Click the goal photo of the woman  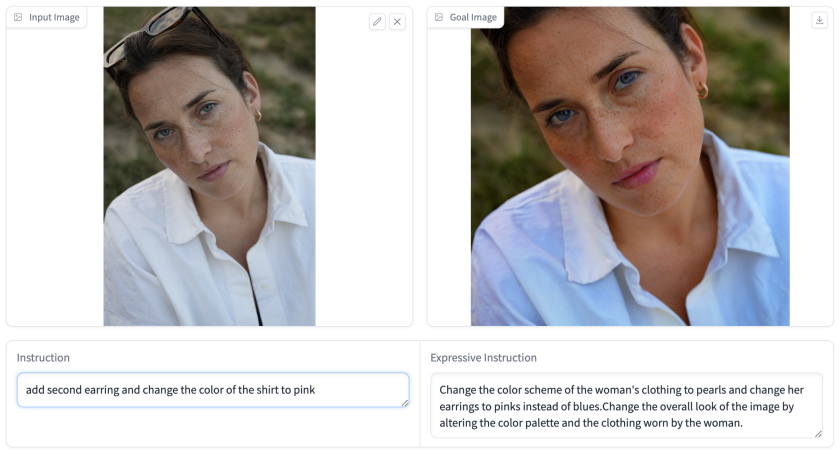tap(630, 166)
